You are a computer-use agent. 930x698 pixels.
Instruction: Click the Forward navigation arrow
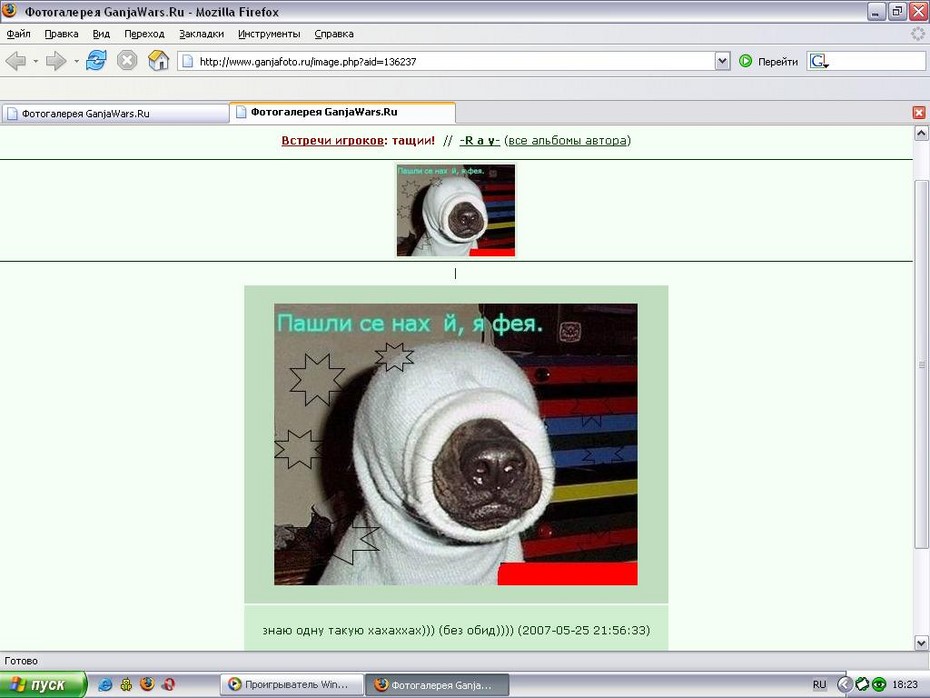pos(56,60)
